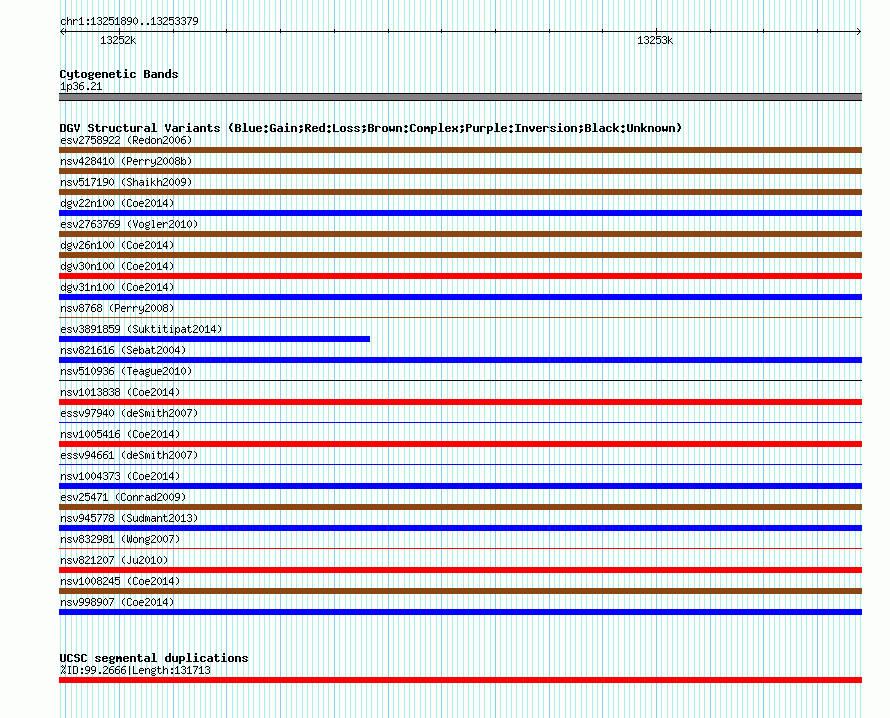This screenshot has height=718, width=890.
Task: Click the Cytogenetic Bands track title
Action: pyautogui.click(x=119, y=74)
